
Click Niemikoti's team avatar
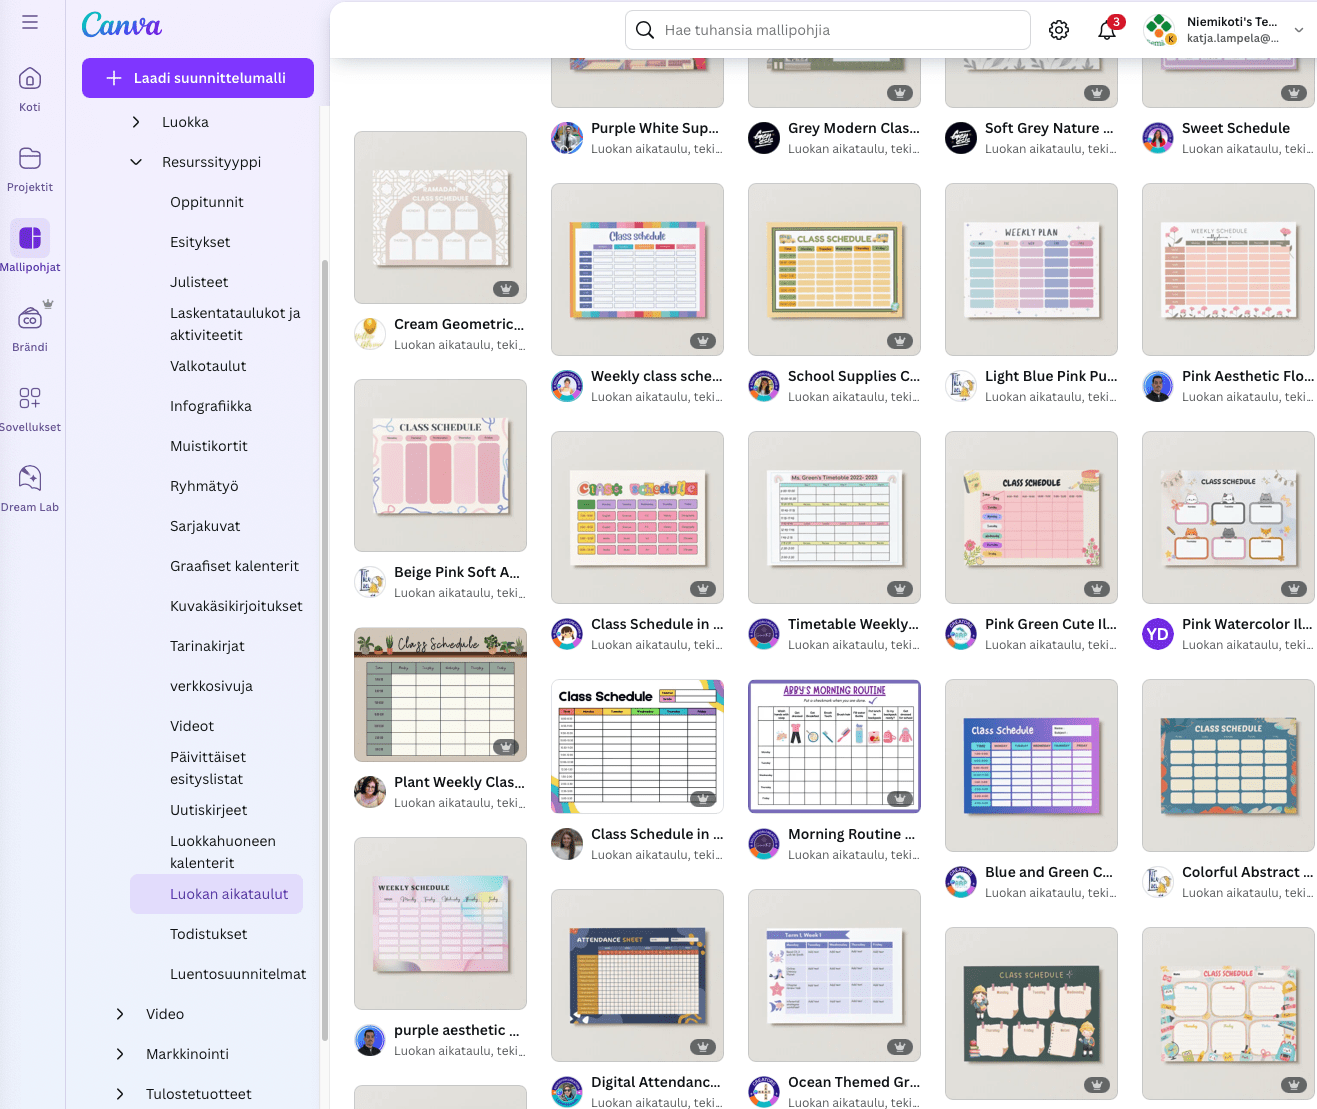(x=1159, y=30)
